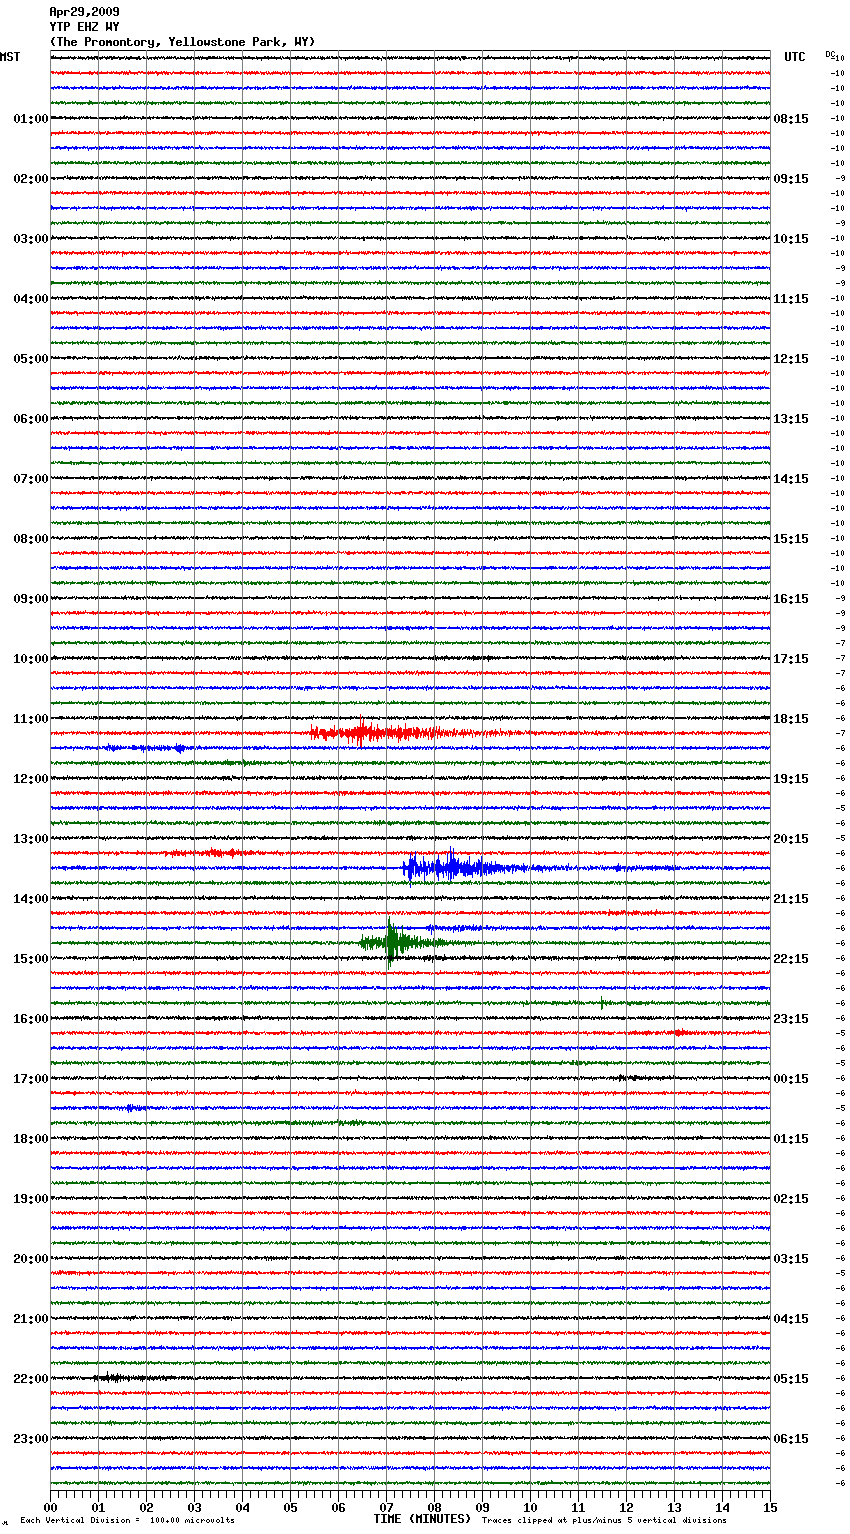Image resolution: width=850 pixels, height=1534 pixels.
Task: Select the 08:00 MST time label
Action: (x=31, y=539)
